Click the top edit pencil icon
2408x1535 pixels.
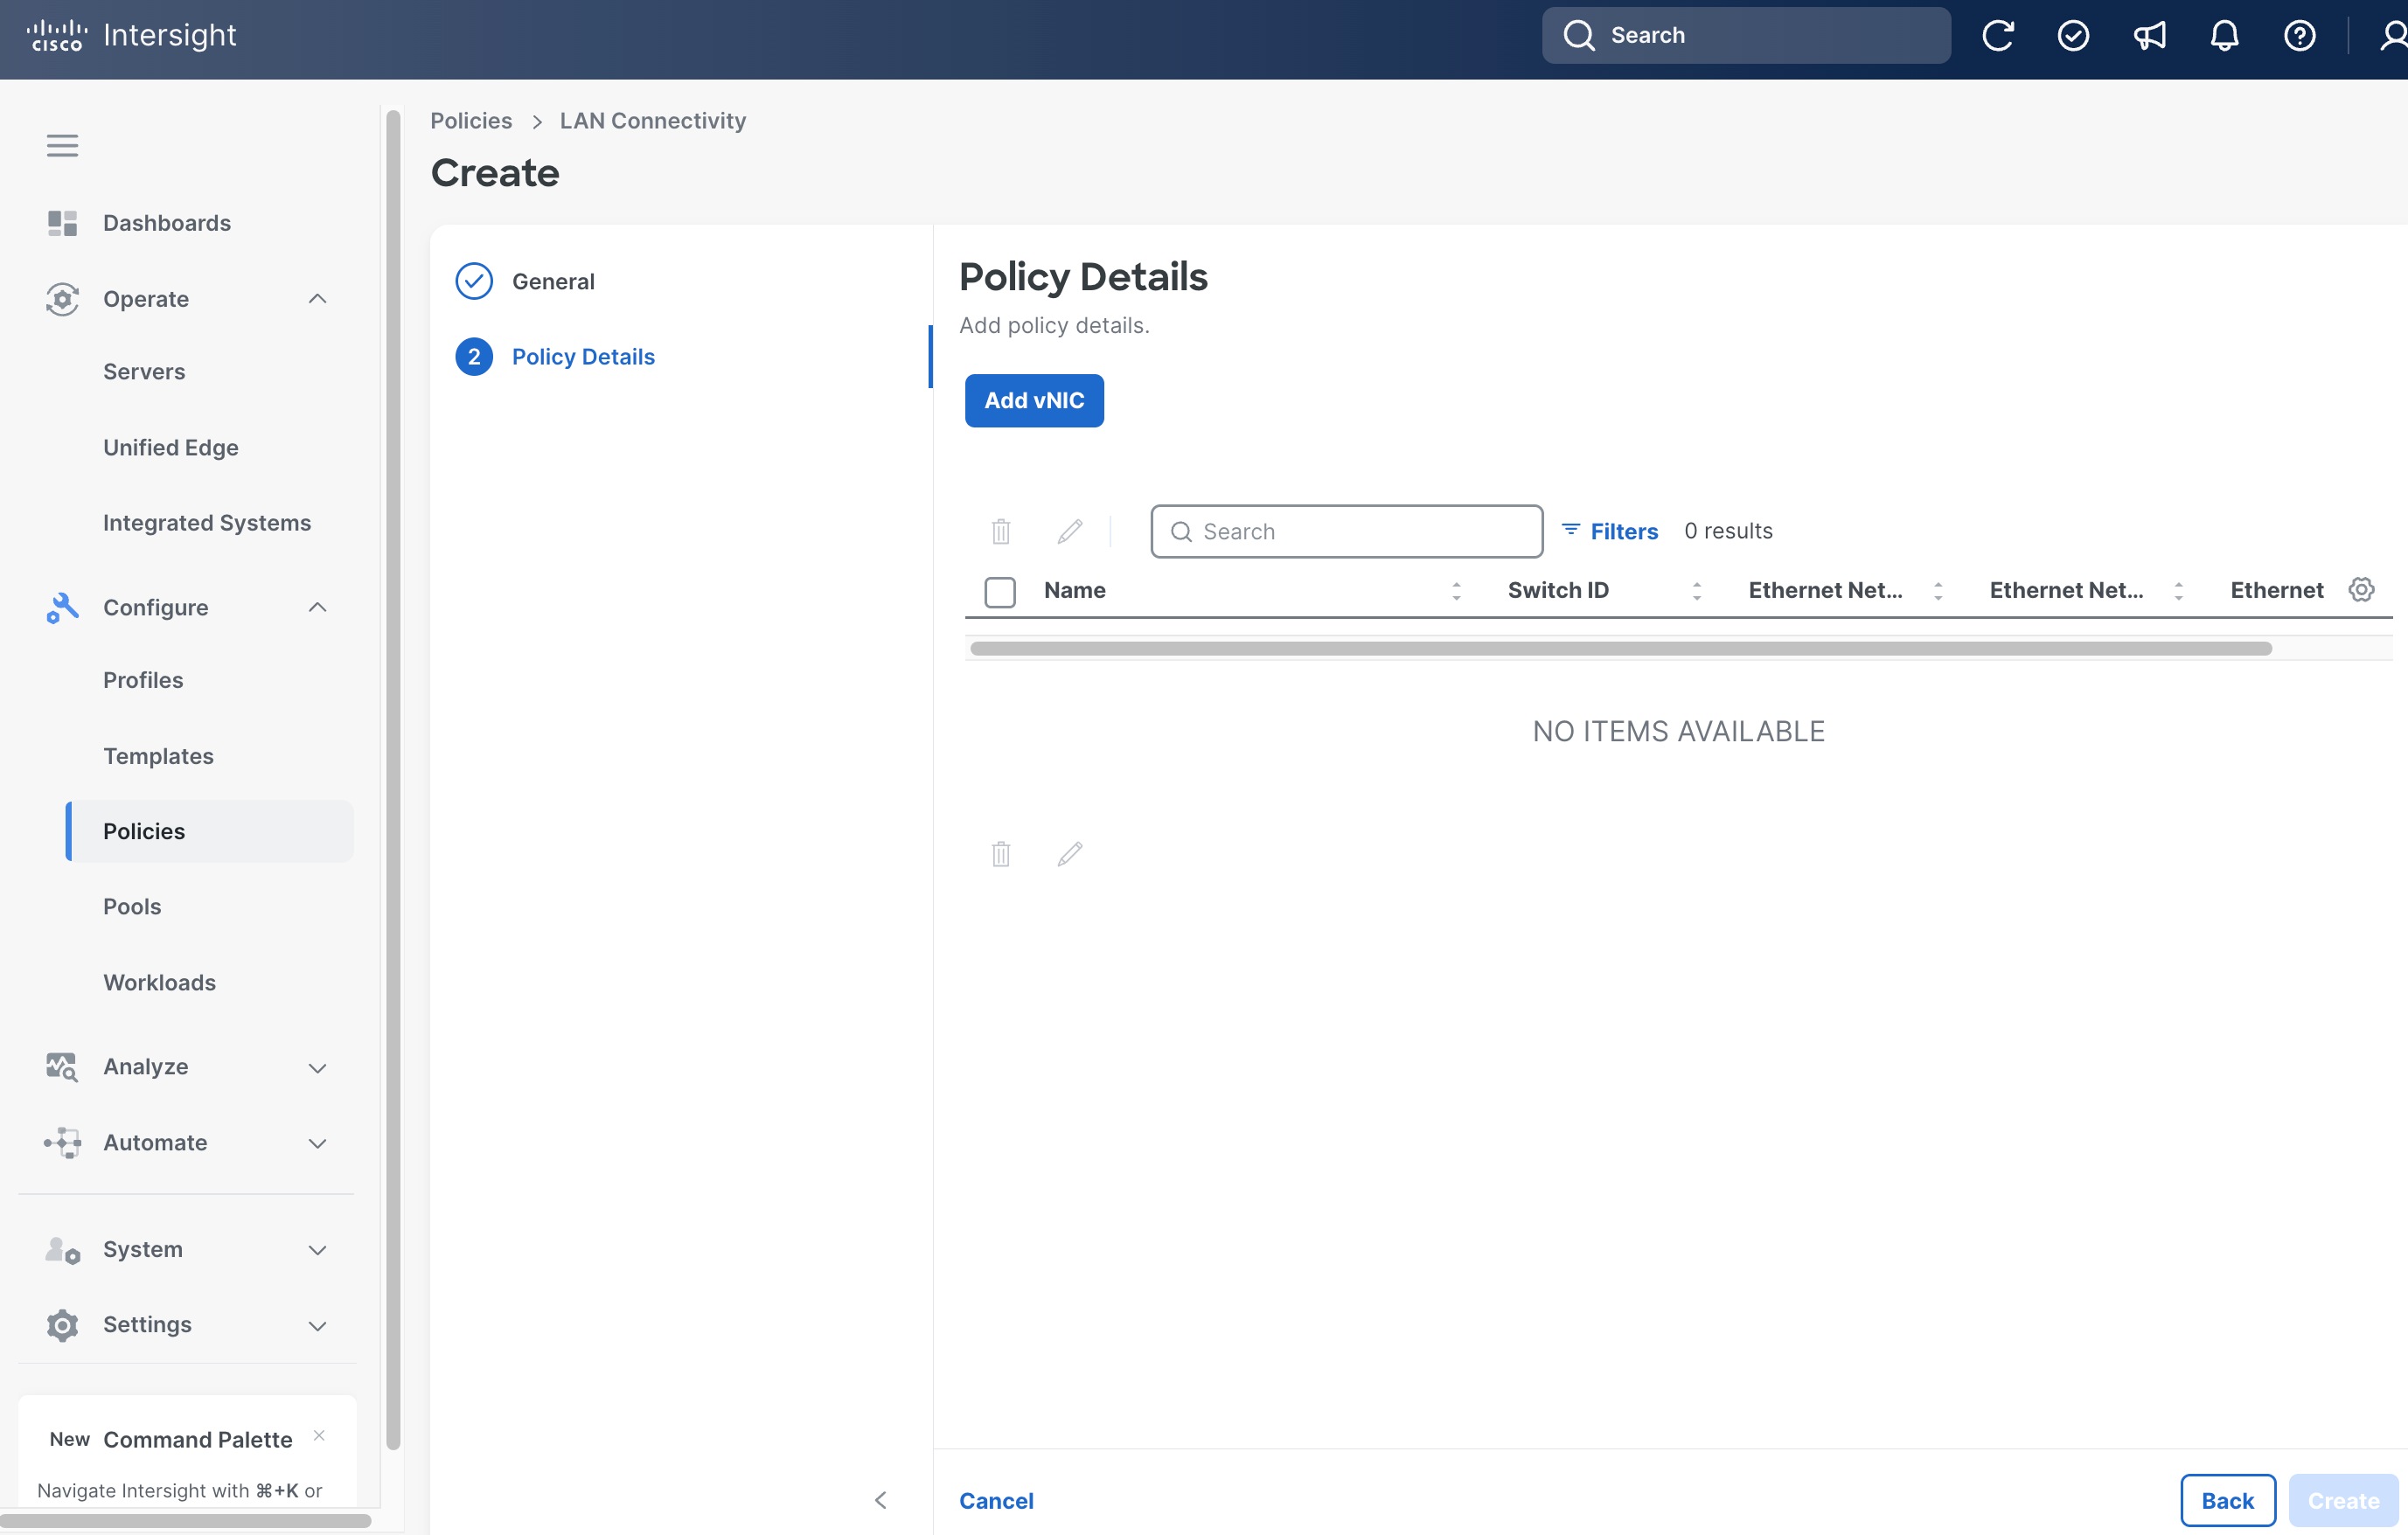point(1070,531)
